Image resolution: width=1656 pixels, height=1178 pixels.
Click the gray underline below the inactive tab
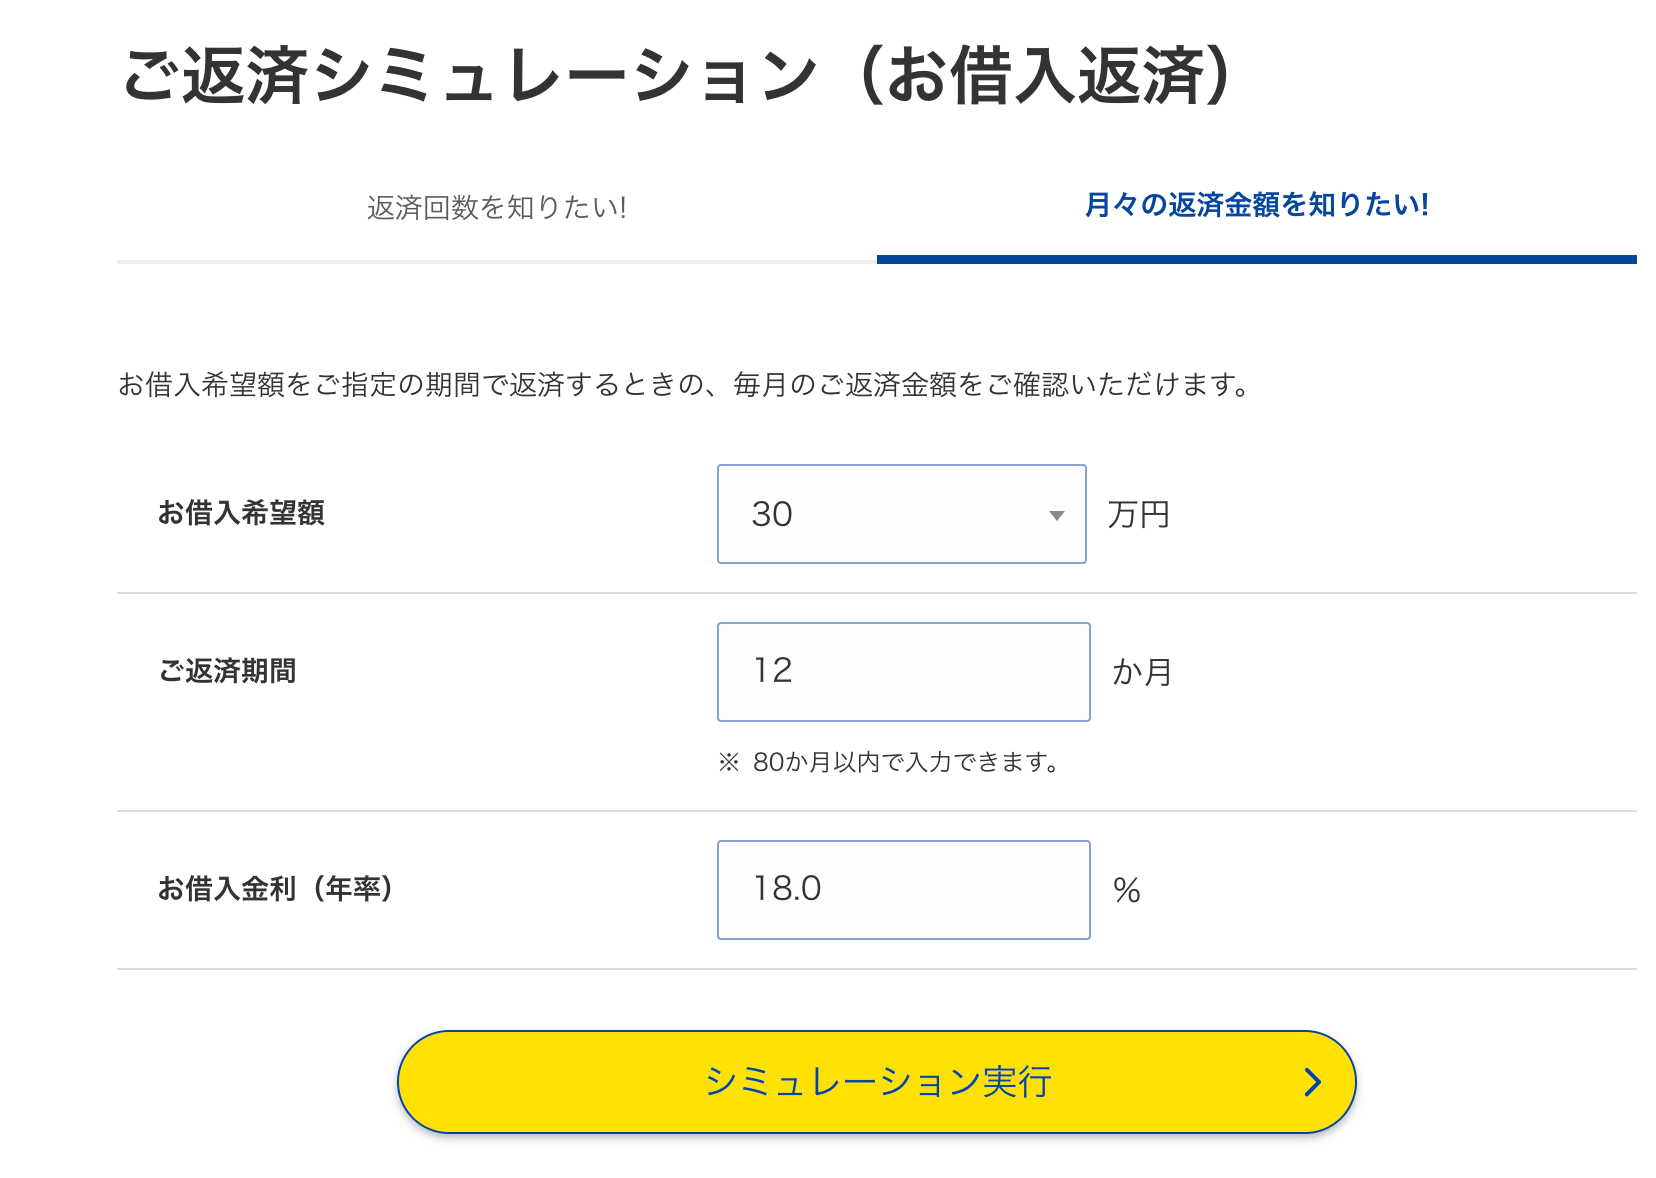(496, 261)
